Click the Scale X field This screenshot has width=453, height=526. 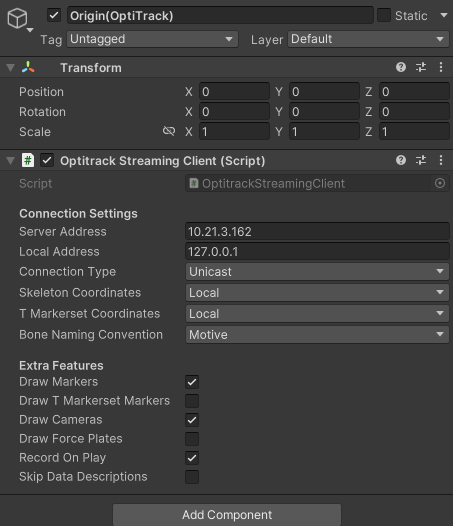point(234,132)
